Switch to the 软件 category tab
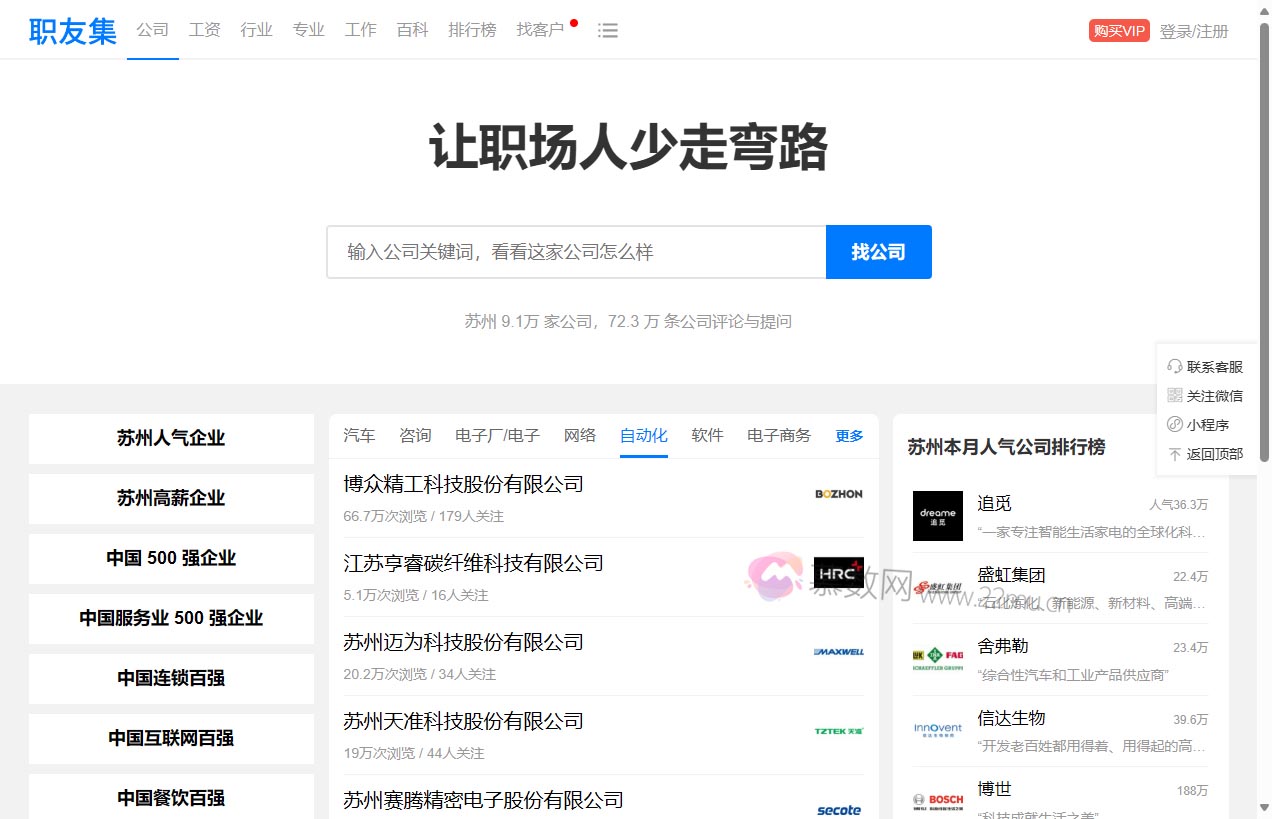Viewport: 1272px width, 819px height. click(707, 435)
